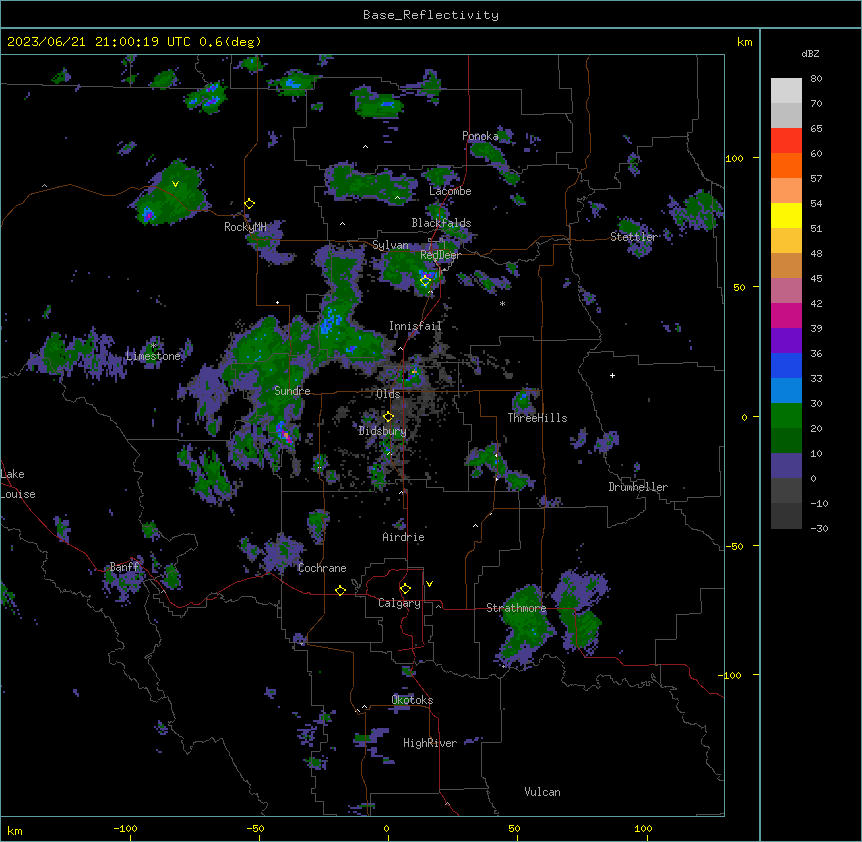Viewport: 862px width, 842px height.
Task: Select the purple 36-39 dBZ legend swatch
Action: [x=786, y=341]
